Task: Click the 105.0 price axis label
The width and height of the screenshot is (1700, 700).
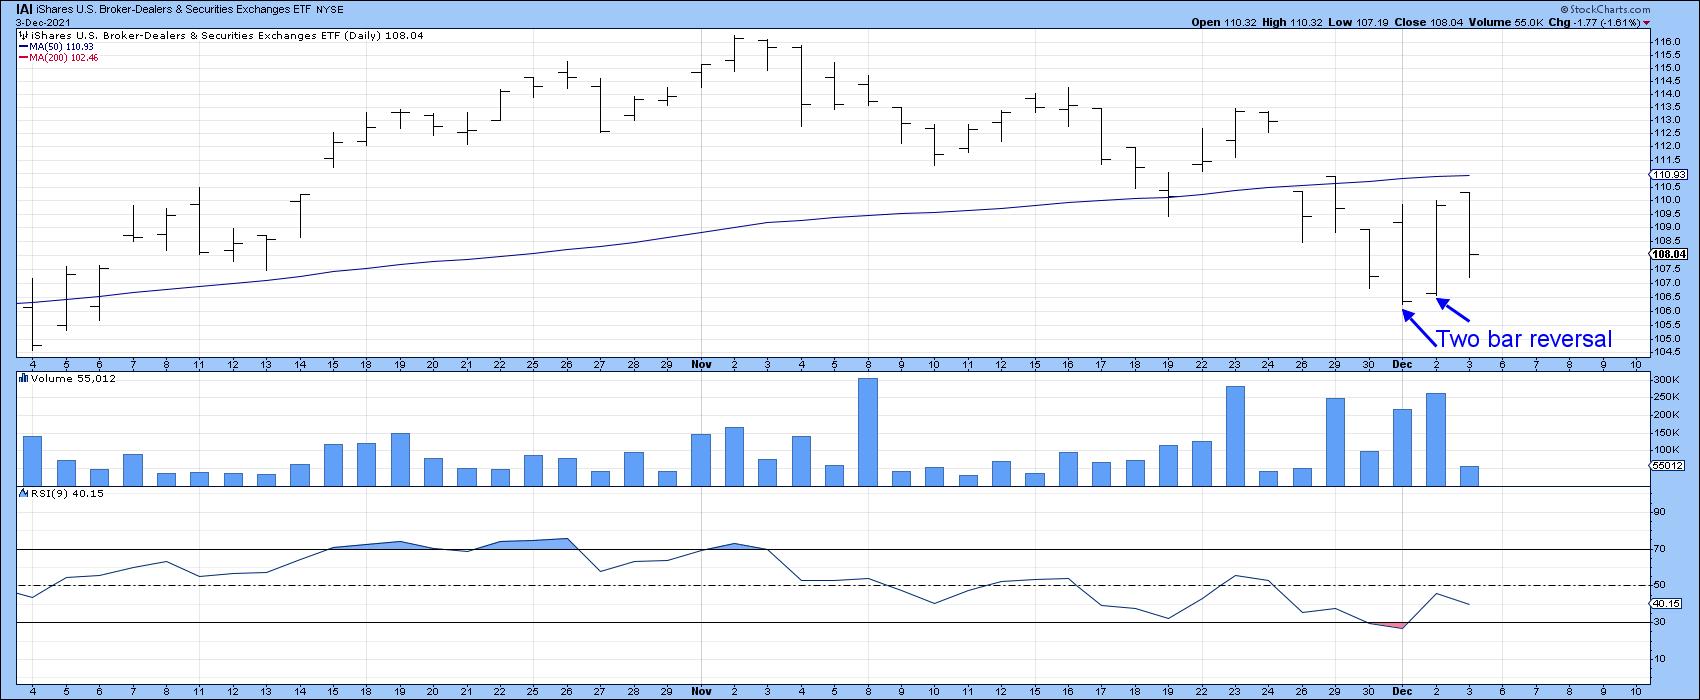Action: pyautogui.click(x=1666, y=337)
